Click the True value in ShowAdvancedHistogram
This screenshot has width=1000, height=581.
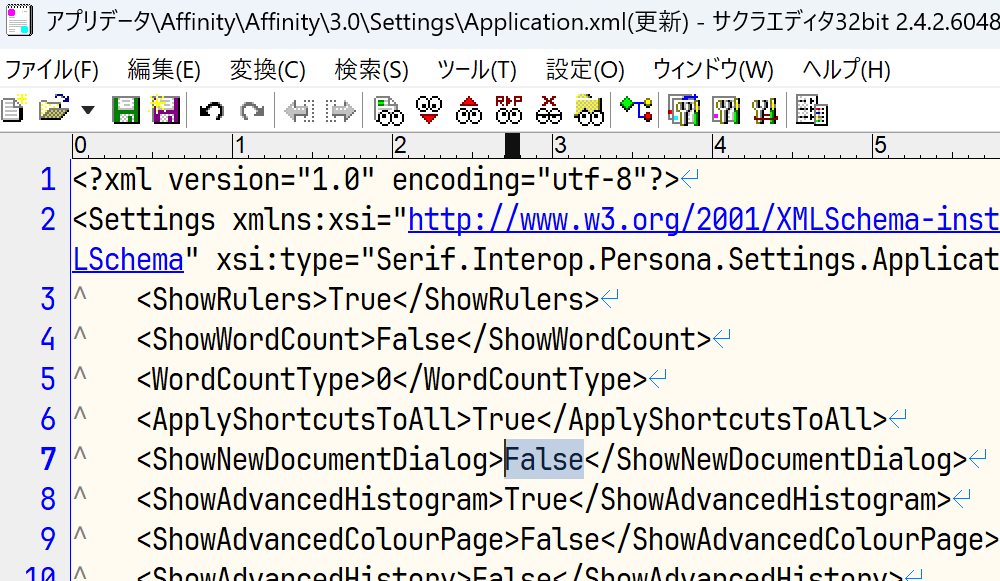pyautogui.click(x=536, y=500)
